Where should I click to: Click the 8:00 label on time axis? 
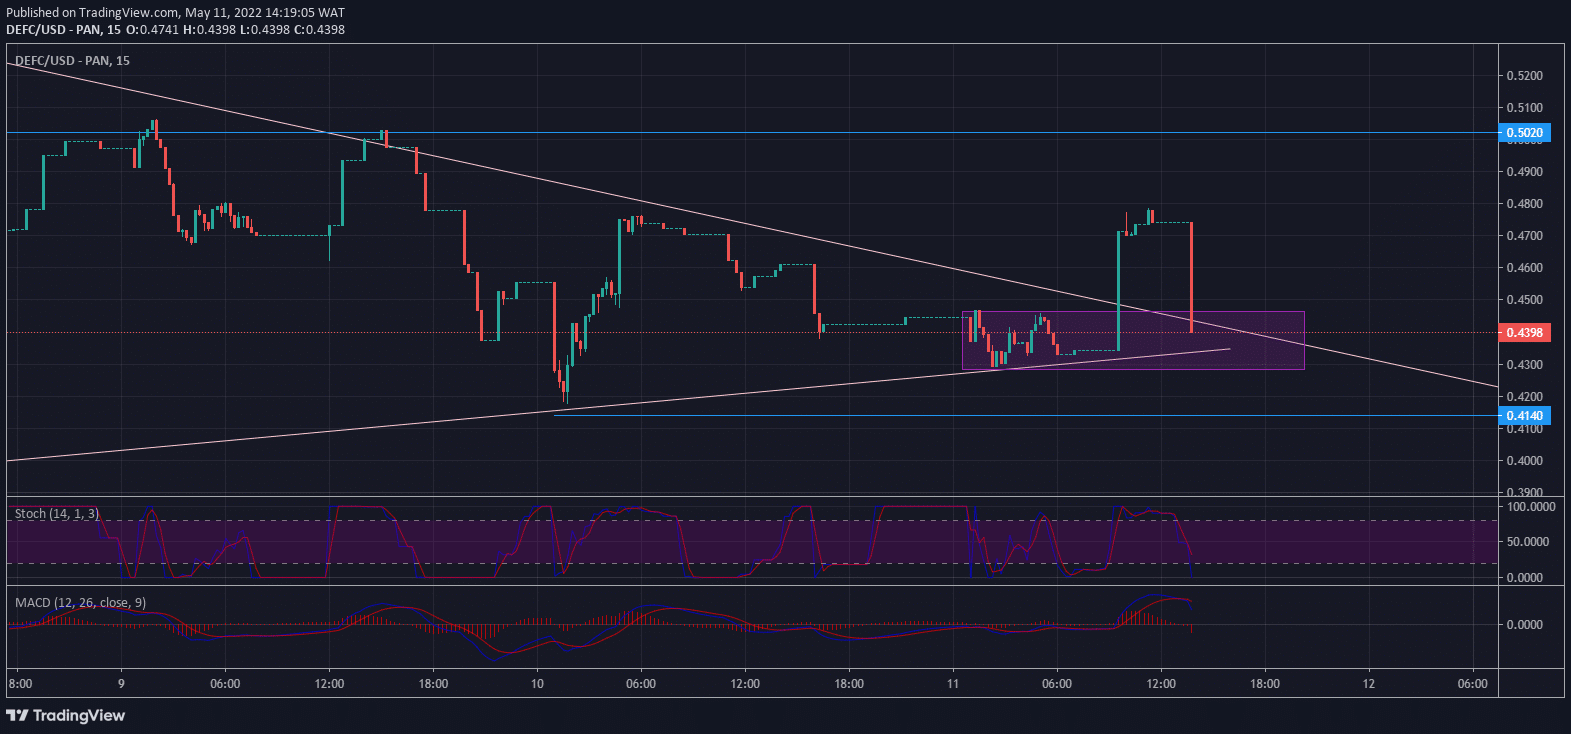pos(20,684)
